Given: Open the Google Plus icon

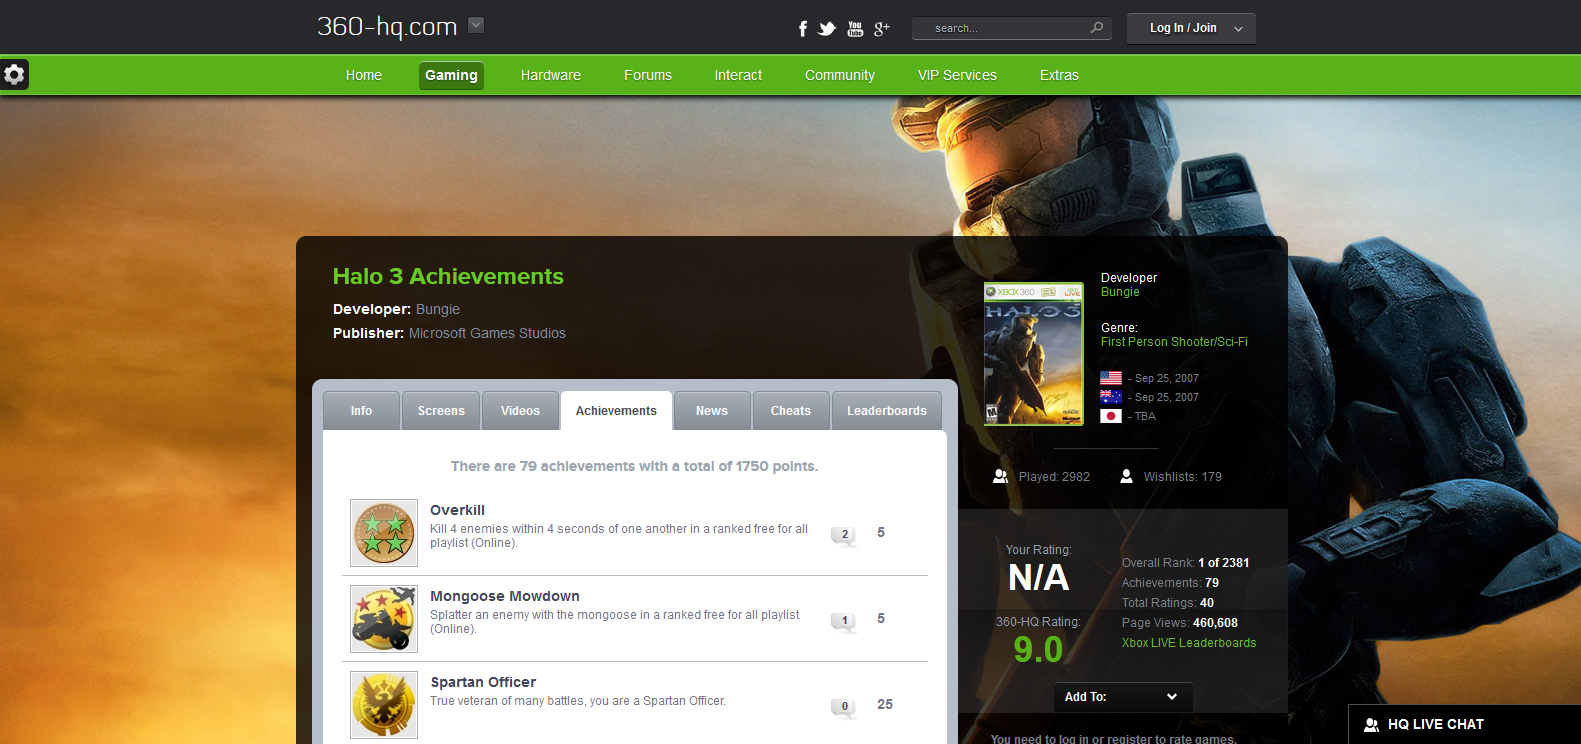Looking at the screenshot, I should (881, 29).
